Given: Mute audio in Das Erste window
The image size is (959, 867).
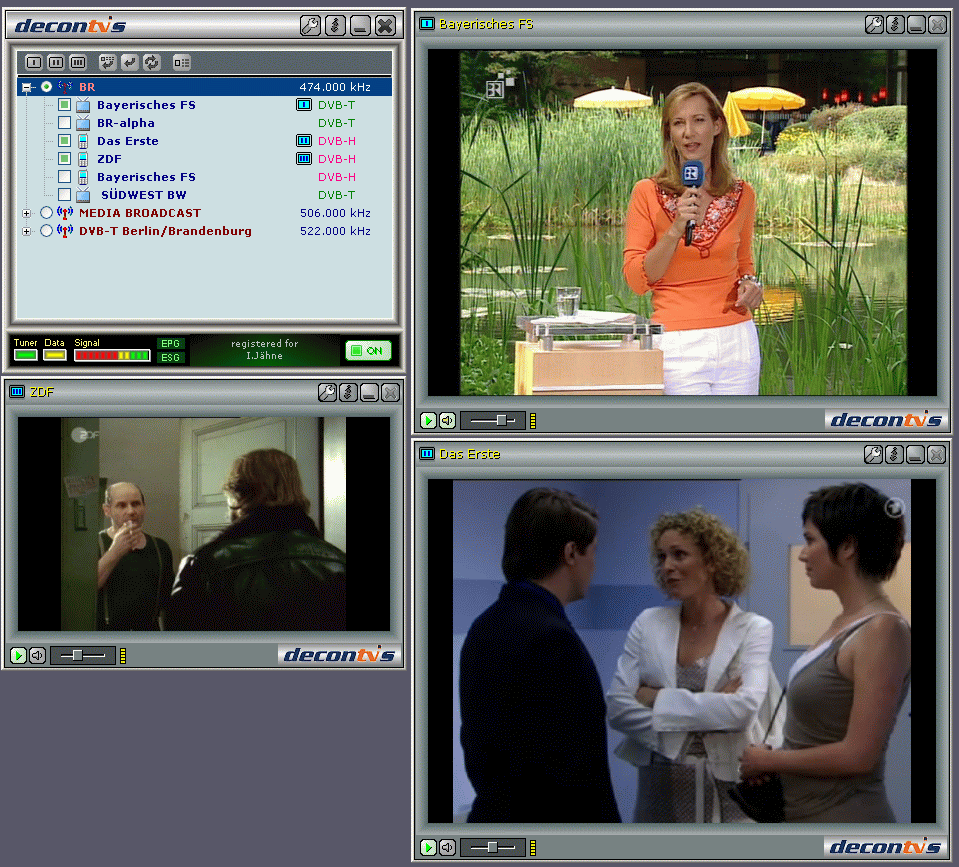Looking at the screenshot, I should 448,847.
